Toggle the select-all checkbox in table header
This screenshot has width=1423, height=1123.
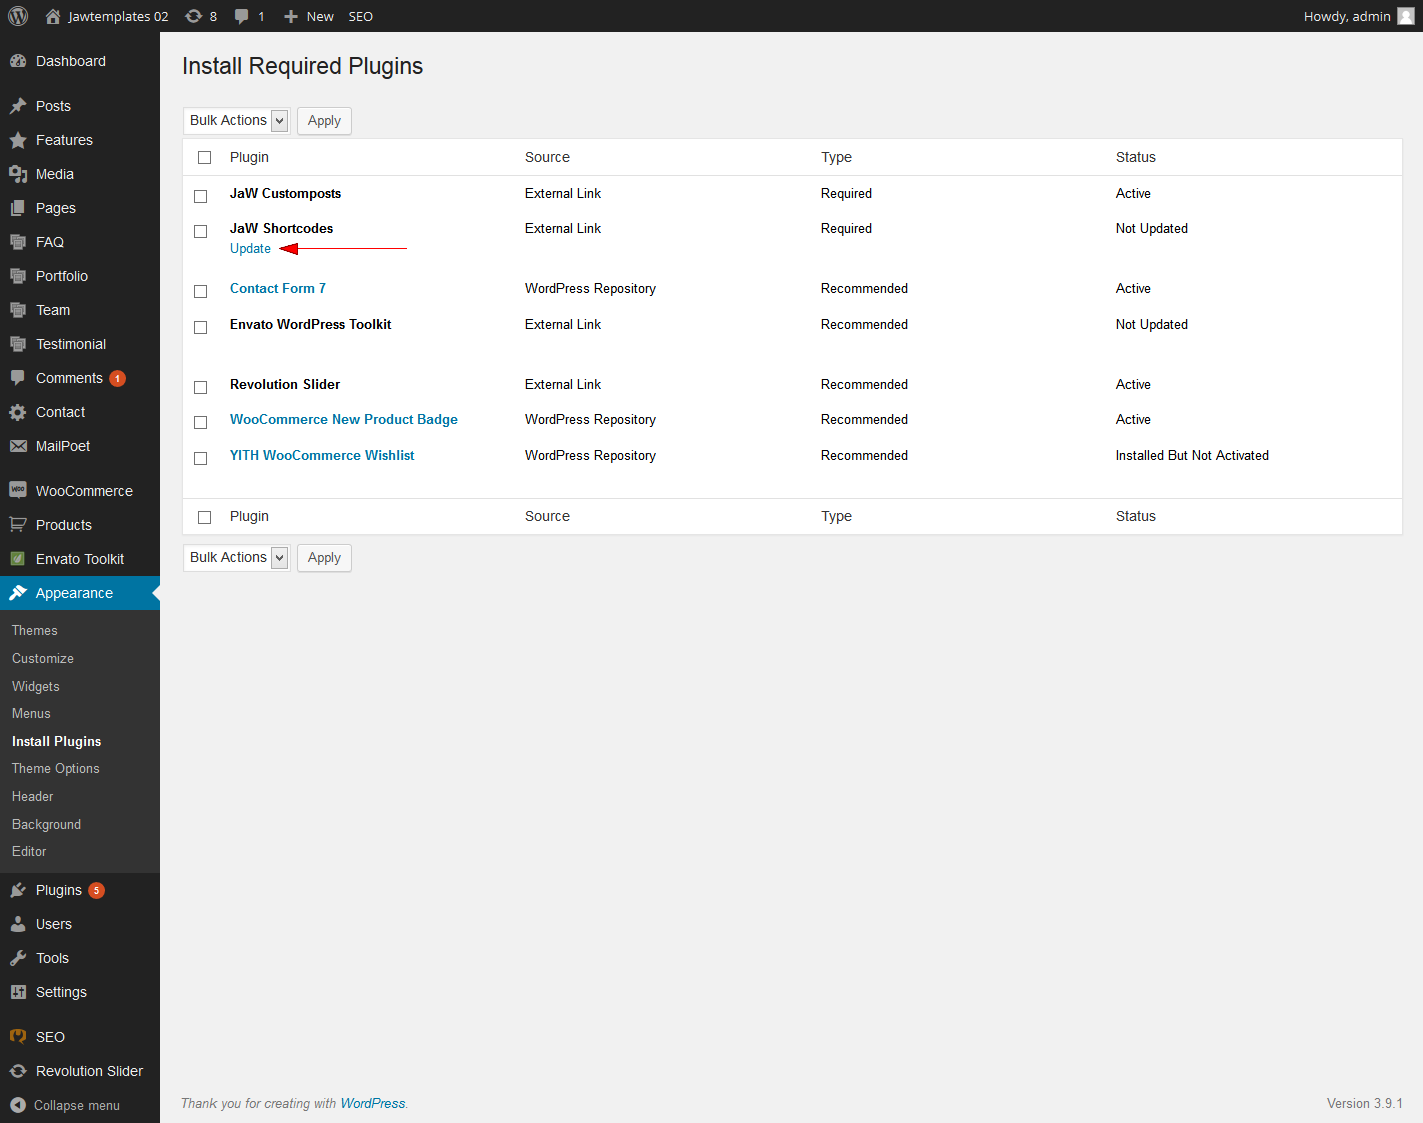click(205, 158)
